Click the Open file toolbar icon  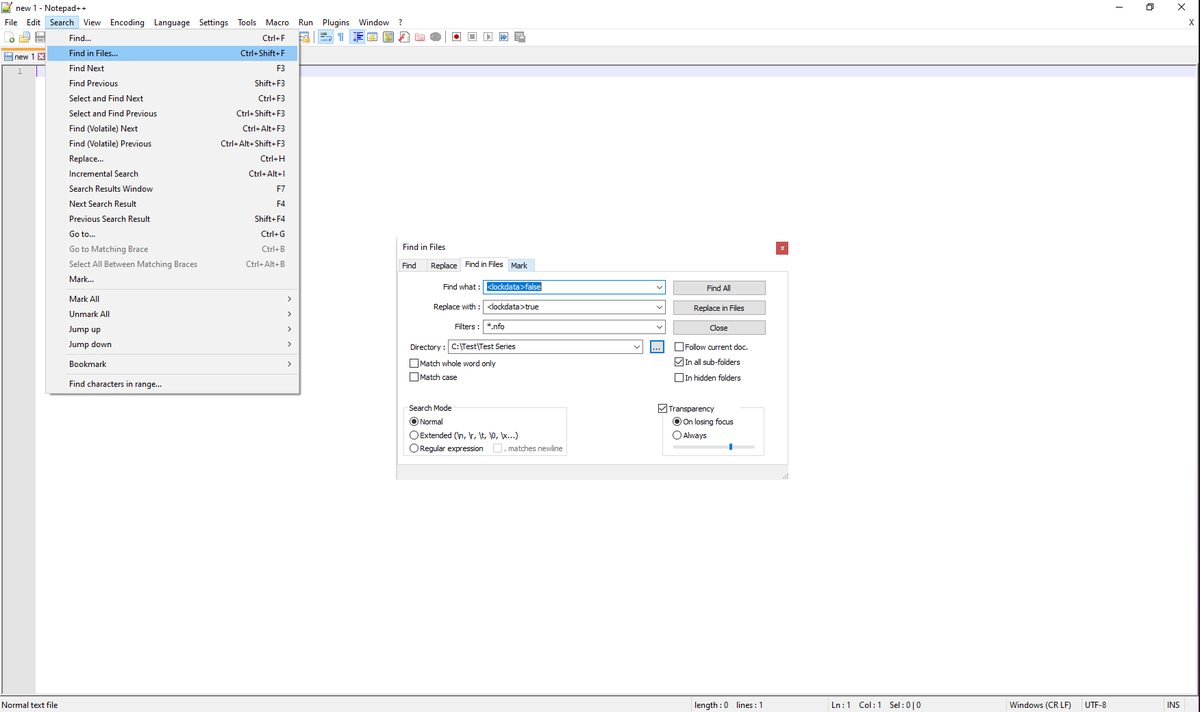pos(24,37)
